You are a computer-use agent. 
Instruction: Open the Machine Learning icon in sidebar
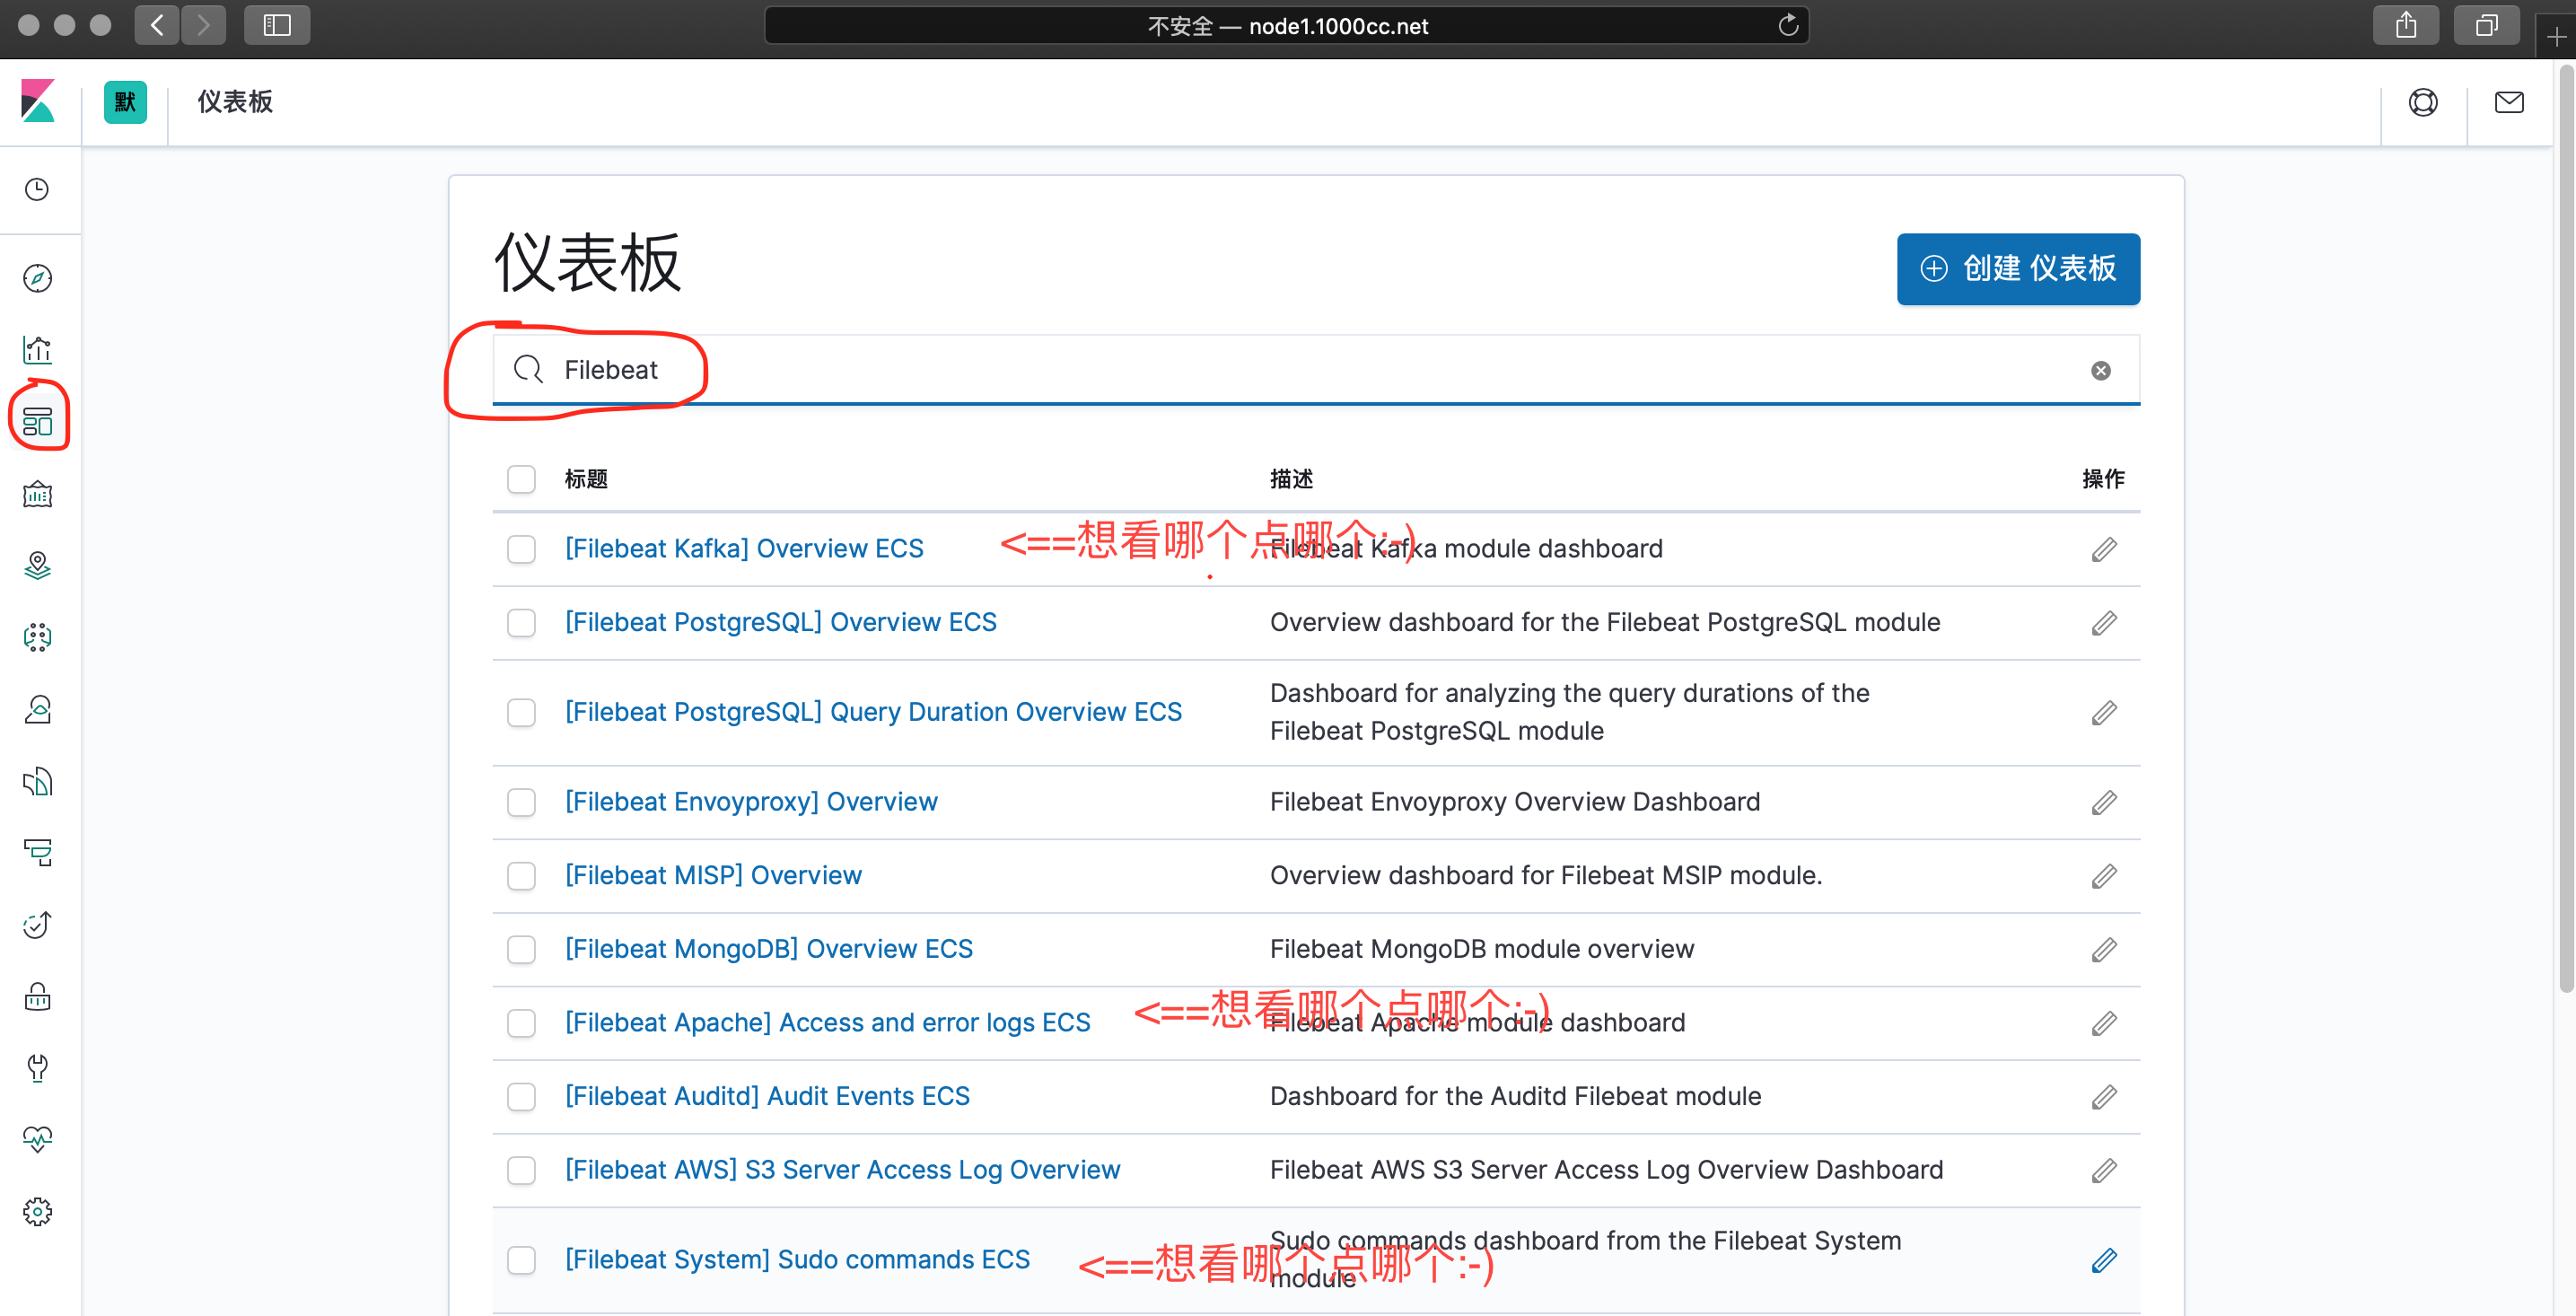click(37, 637)
